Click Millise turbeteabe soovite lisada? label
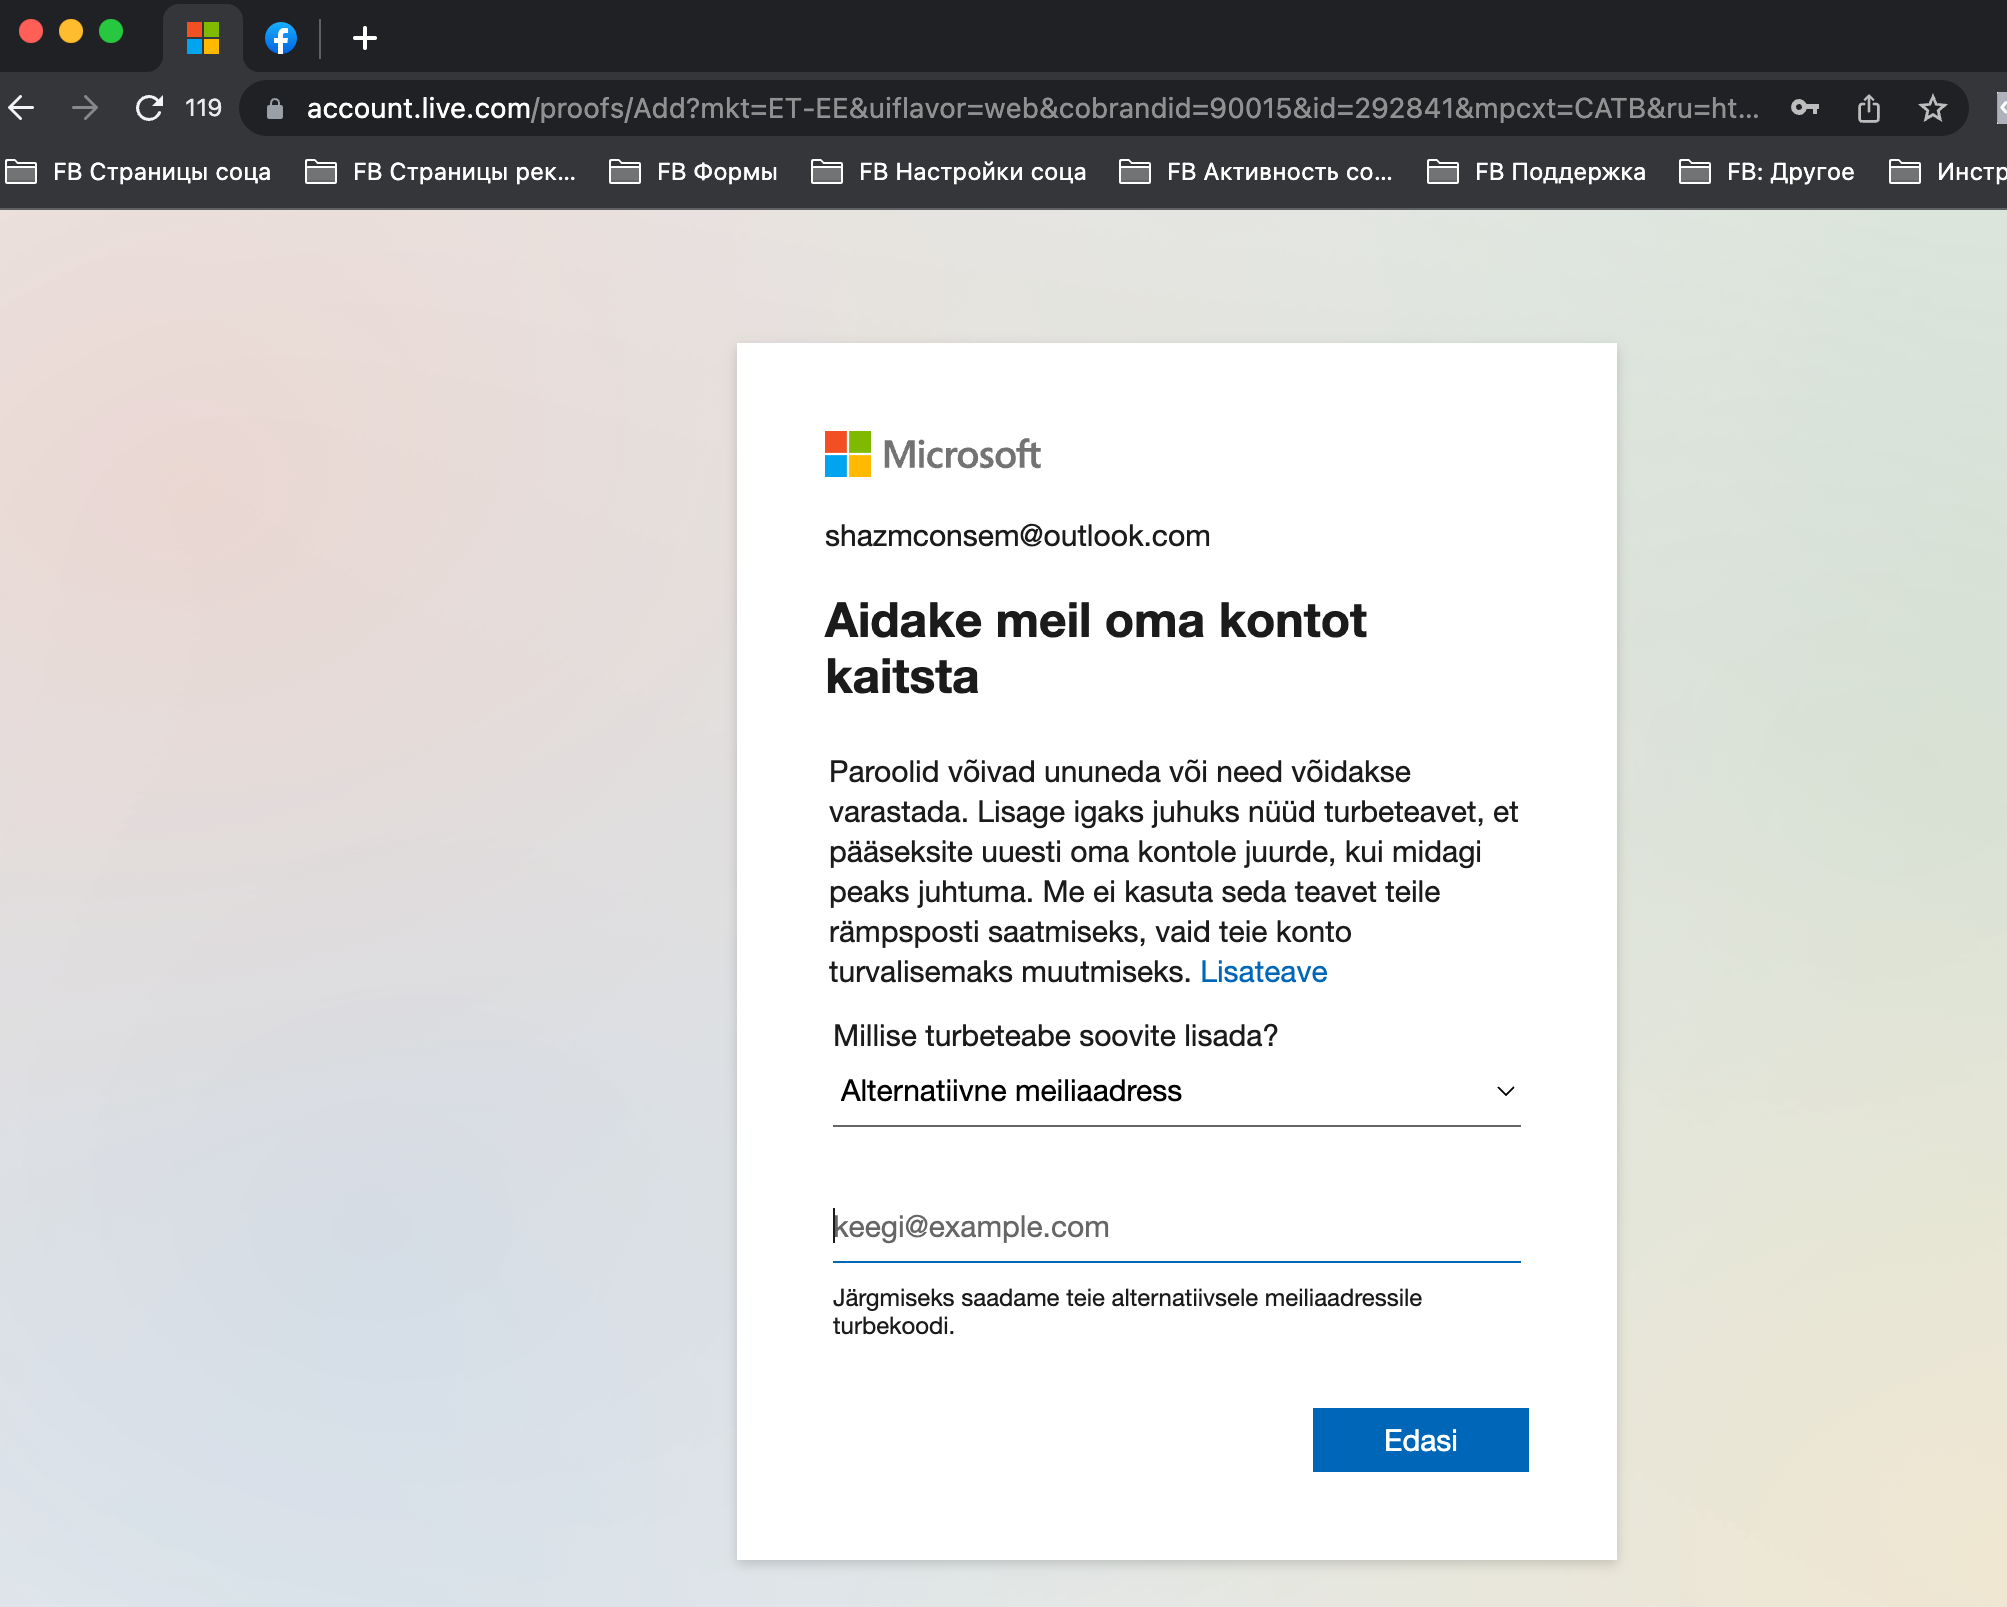Screen dimensions: 2007x1607 [1055, 1036]
